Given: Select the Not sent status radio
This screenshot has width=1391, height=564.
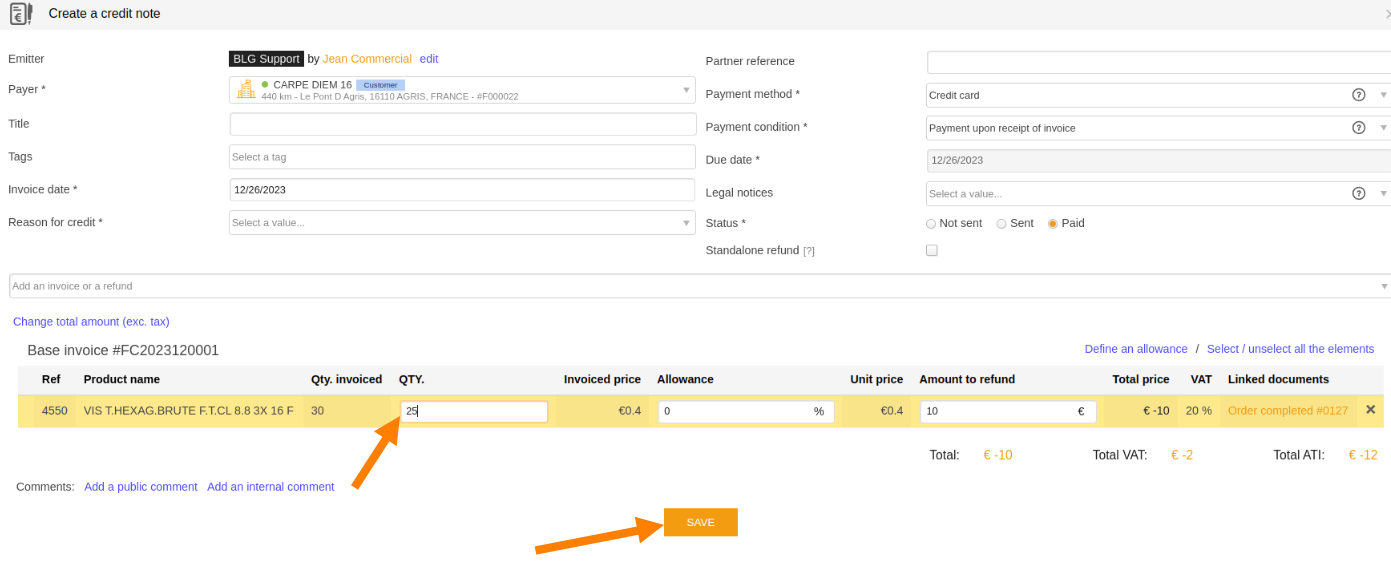Looking at the screenshot, I should (x=931, y=224).
